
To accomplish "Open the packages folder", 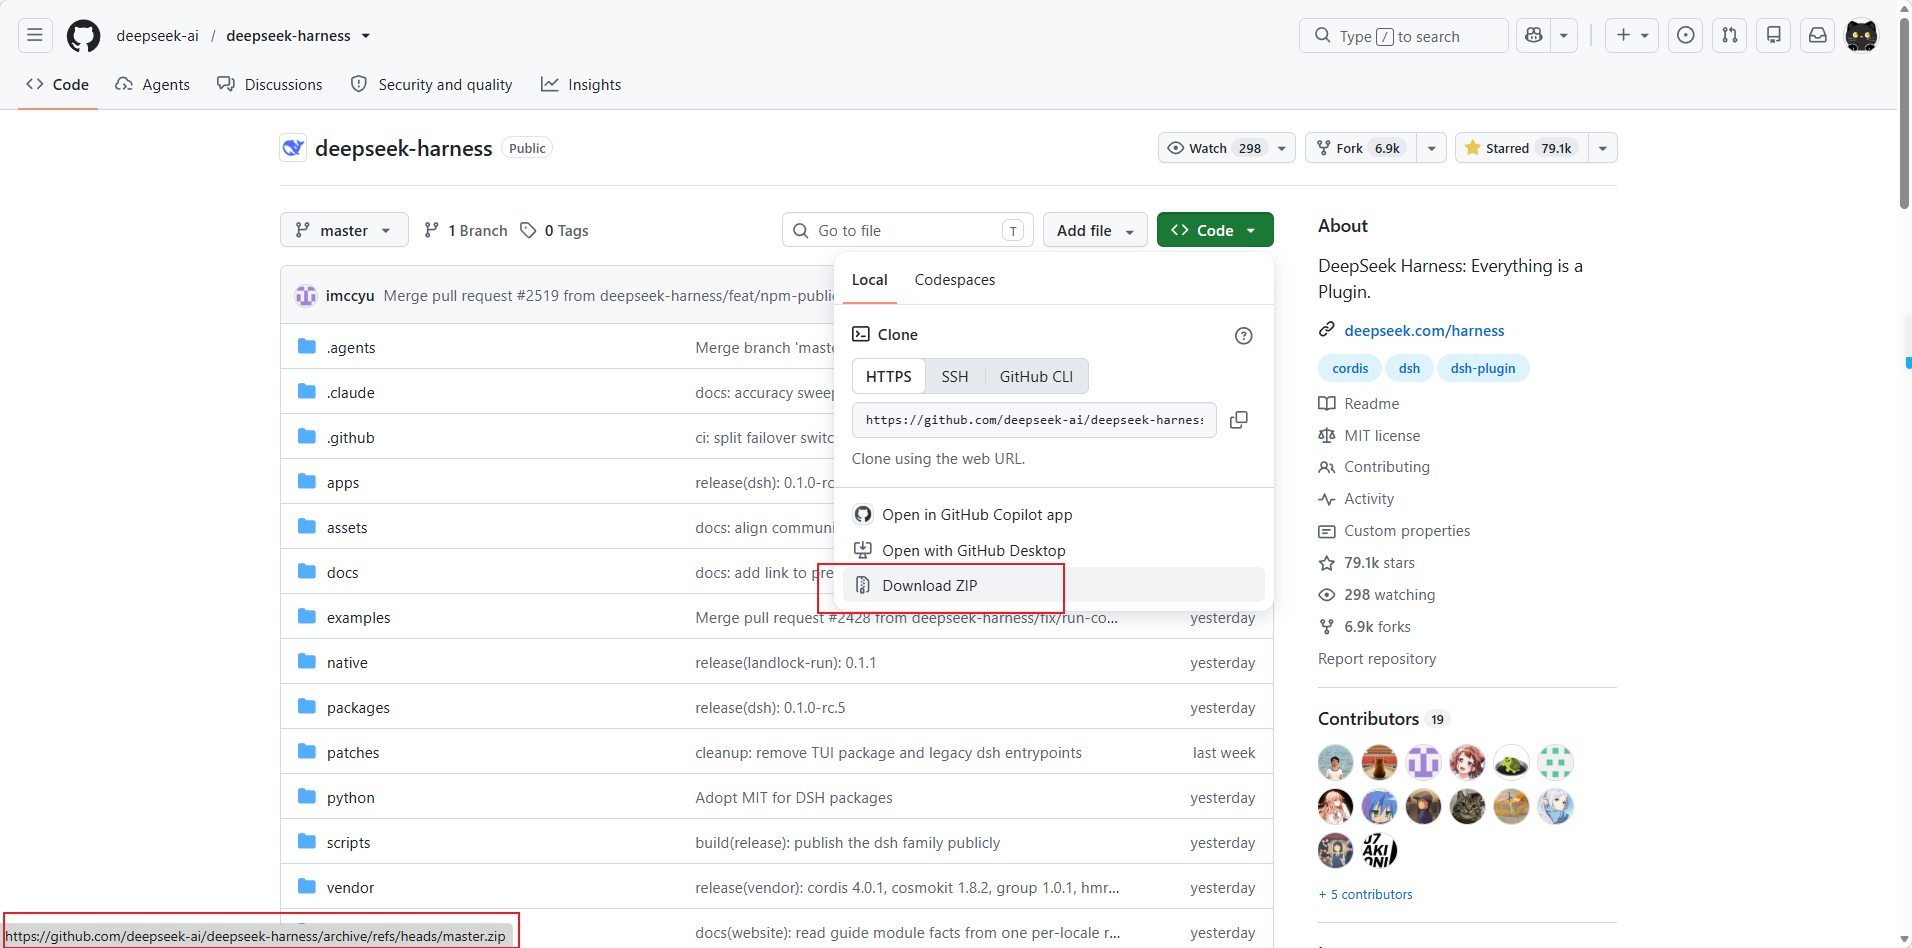I will (358, 708).
